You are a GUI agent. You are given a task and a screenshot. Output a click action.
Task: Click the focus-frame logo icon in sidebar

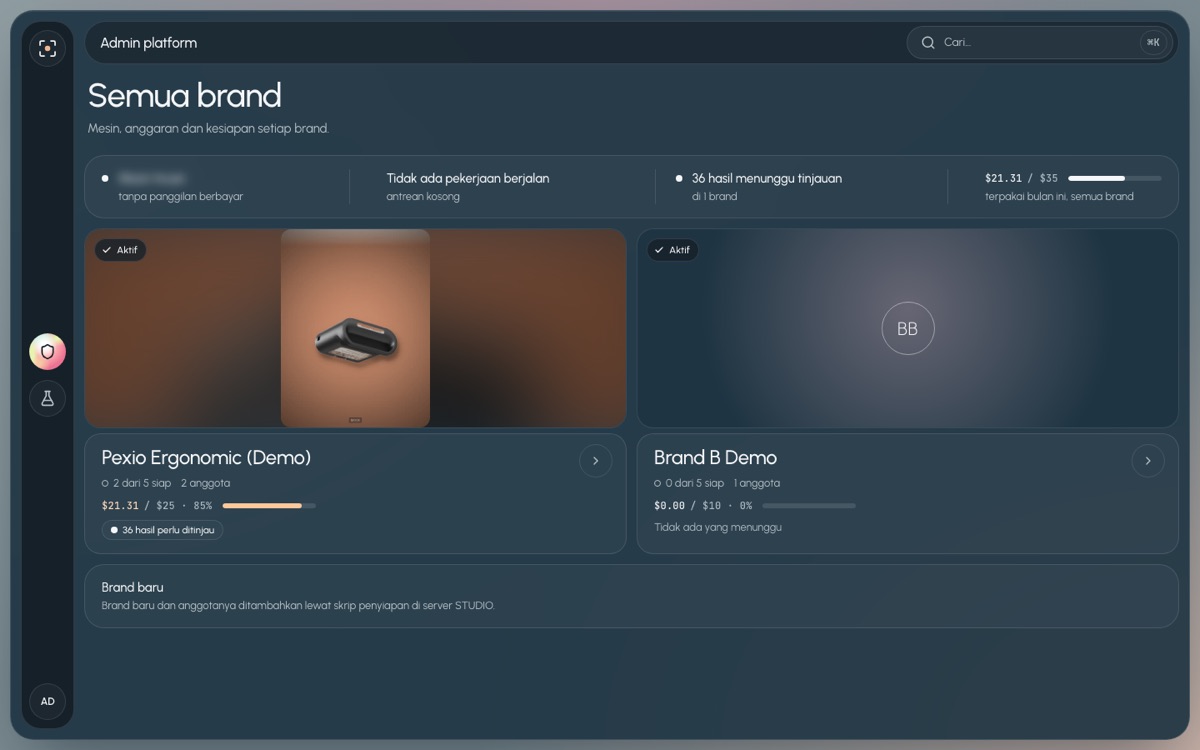[x=47, y=48]
